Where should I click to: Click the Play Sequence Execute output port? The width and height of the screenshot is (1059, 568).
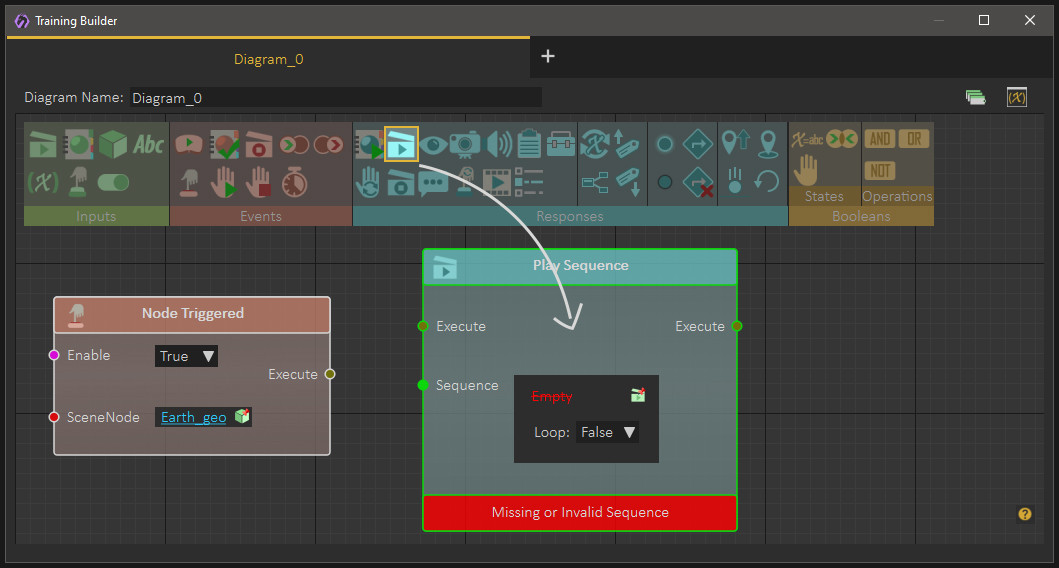[x=737, y=326]
